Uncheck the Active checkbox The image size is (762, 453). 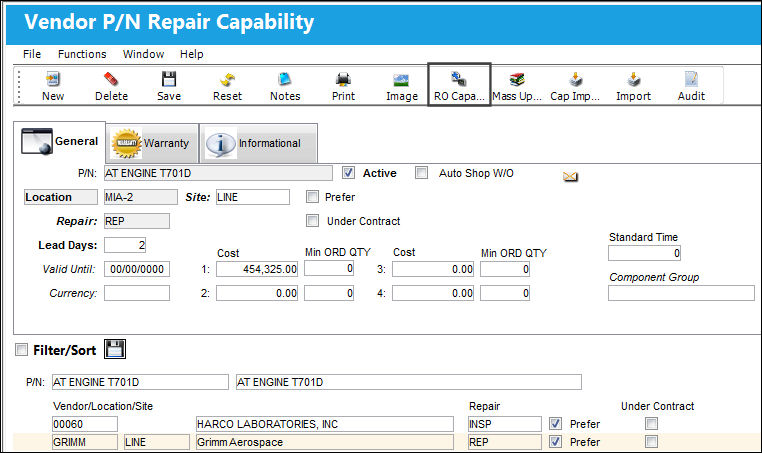[x=348, y=173]
